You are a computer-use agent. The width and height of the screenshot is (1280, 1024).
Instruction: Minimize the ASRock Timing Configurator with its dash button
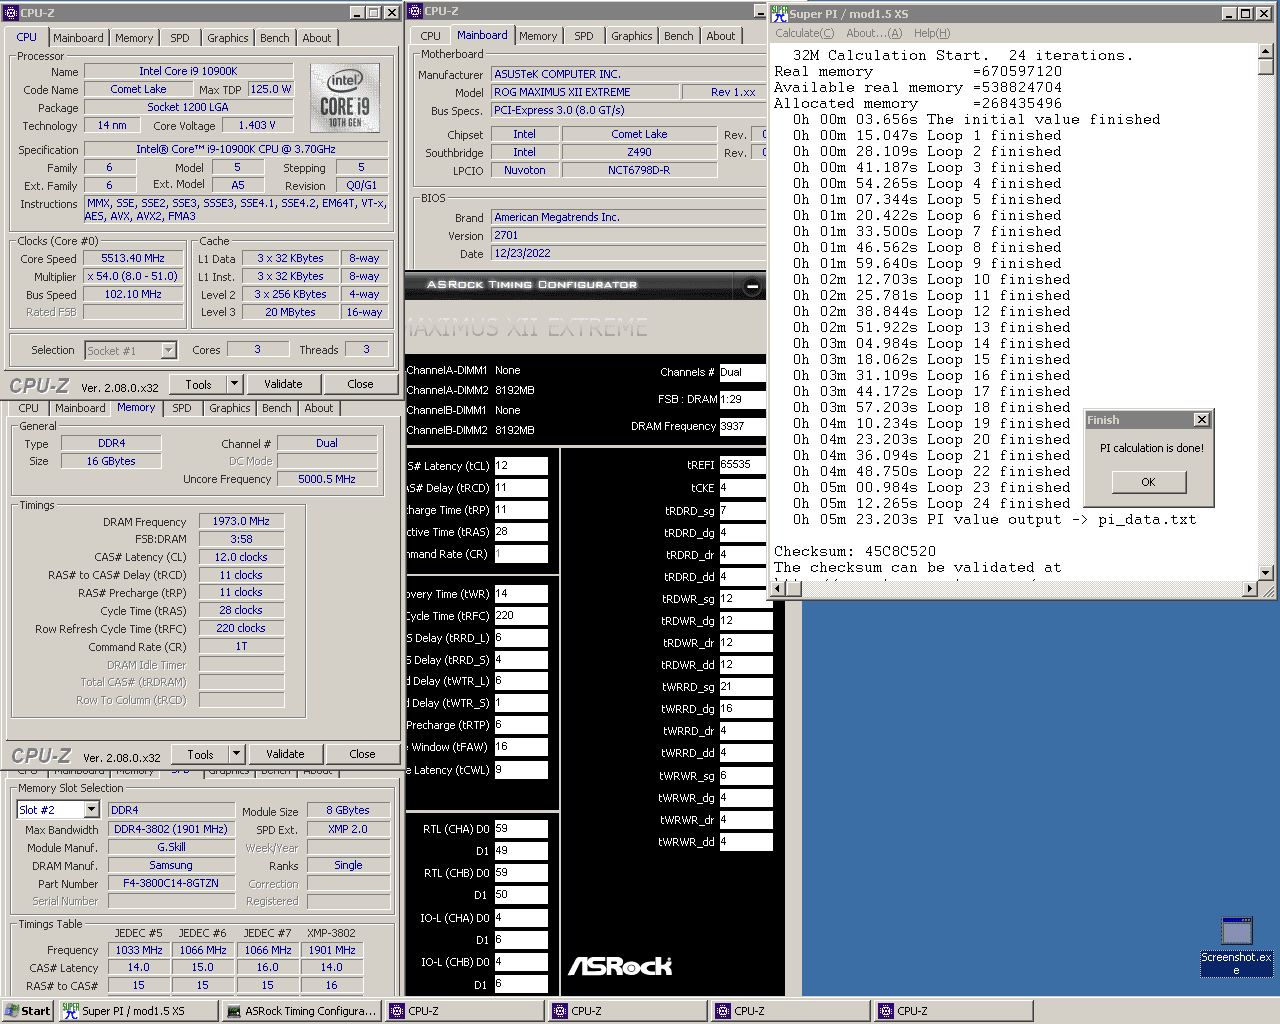752,286
